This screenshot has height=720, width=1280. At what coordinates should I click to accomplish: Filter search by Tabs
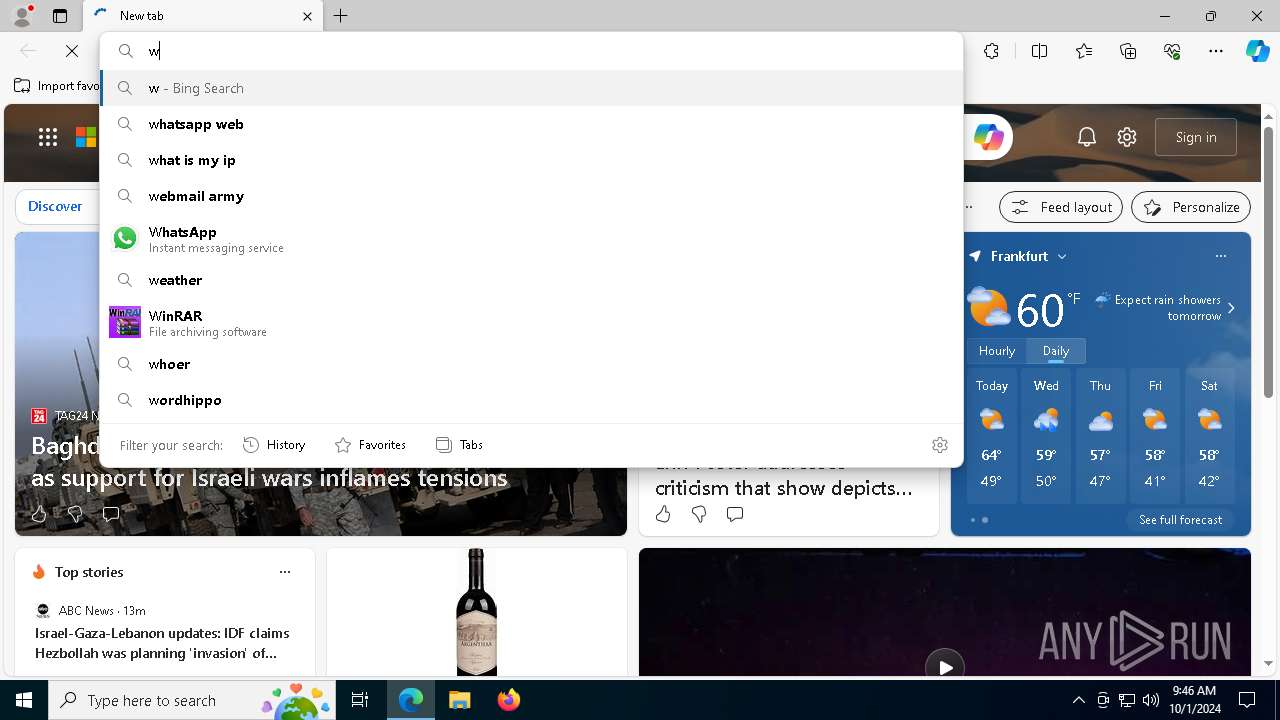pyautogui.click(x=459, y=445)
